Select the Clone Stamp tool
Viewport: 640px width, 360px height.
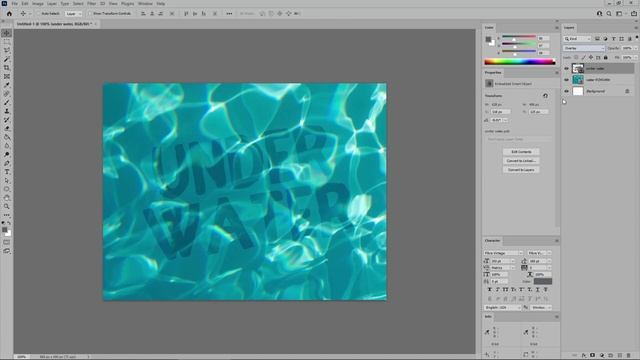(x=7, y=111)
